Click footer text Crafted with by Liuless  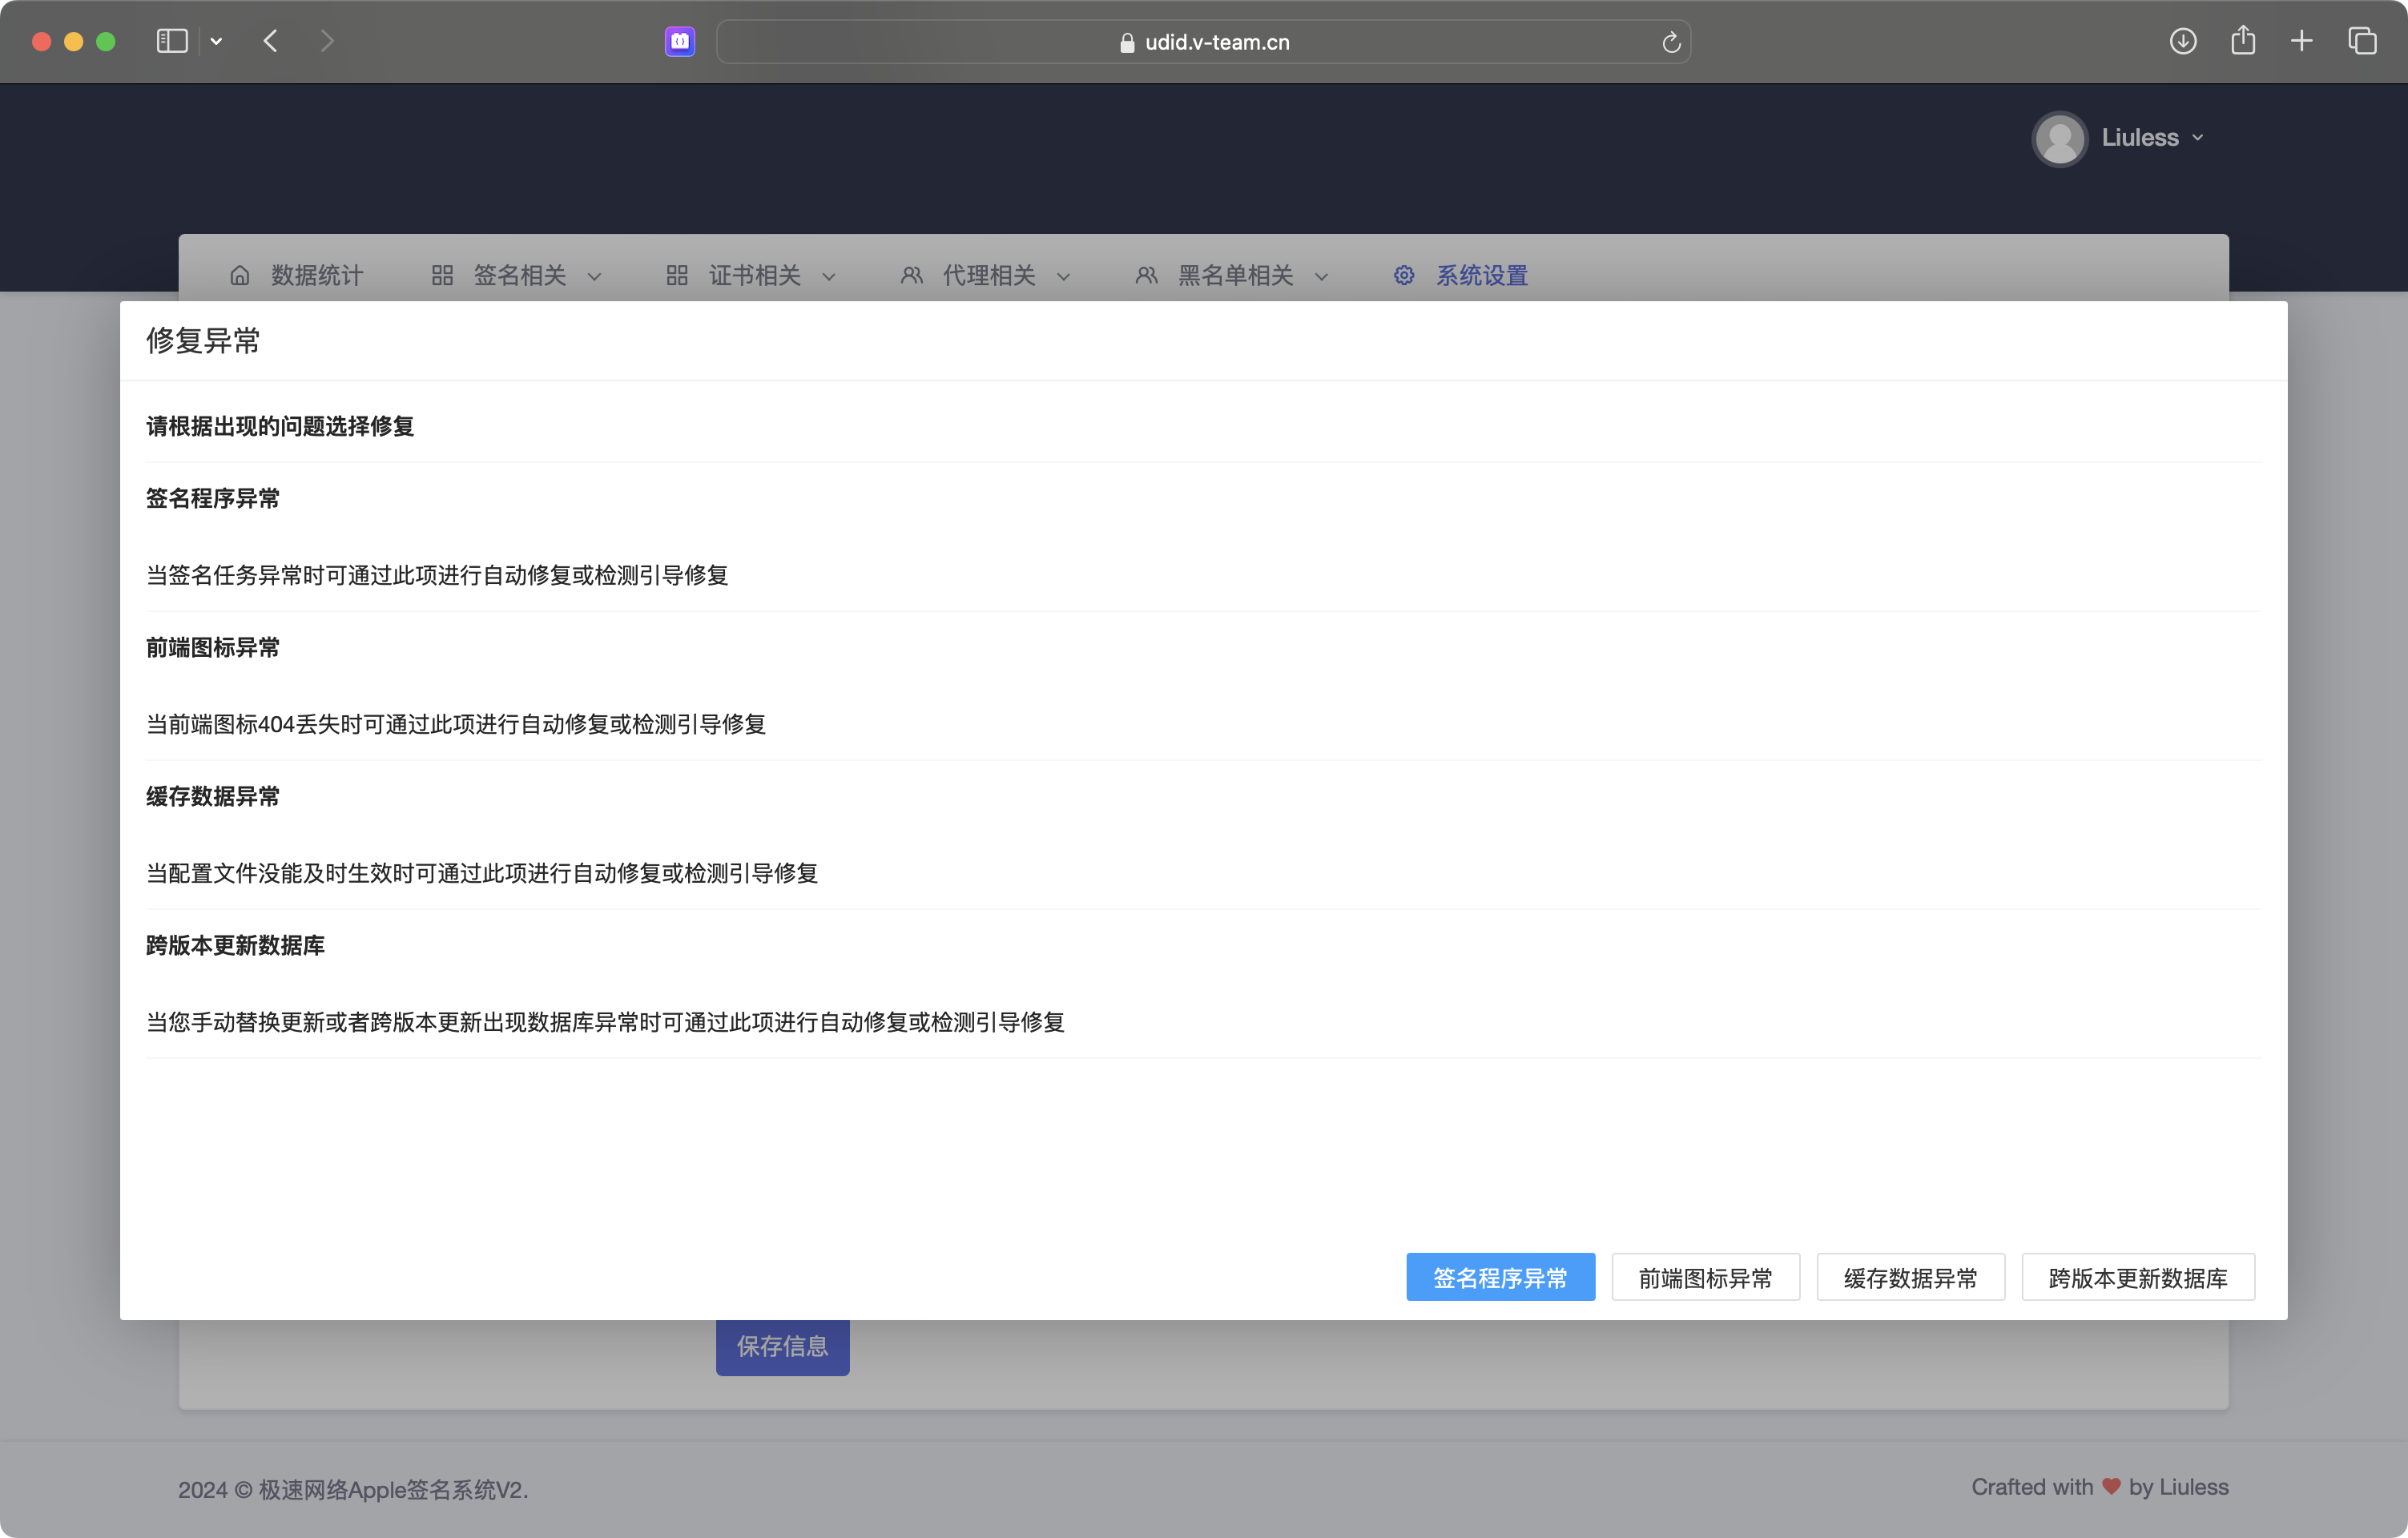click(x=2100, y=1487)
